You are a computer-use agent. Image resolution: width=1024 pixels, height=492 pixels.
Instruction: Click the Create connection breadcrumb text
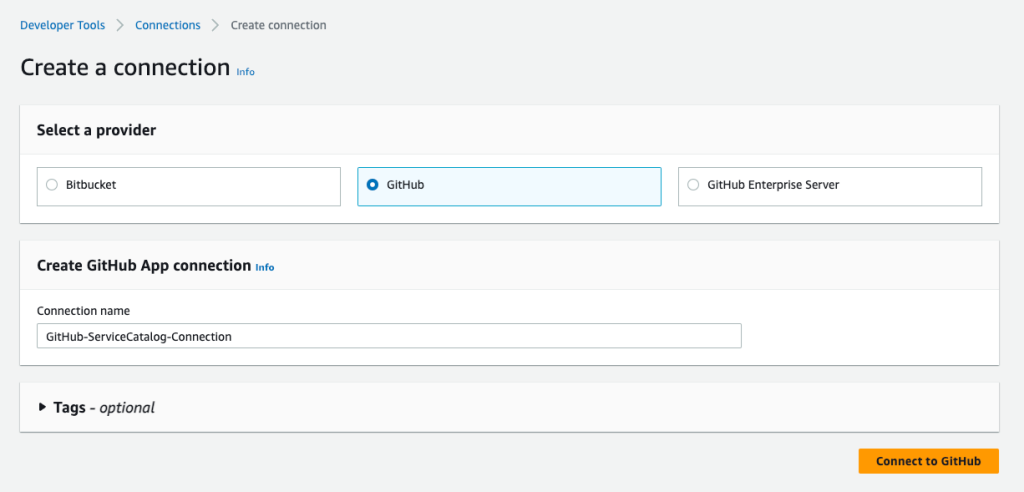[x=279, y=25]
